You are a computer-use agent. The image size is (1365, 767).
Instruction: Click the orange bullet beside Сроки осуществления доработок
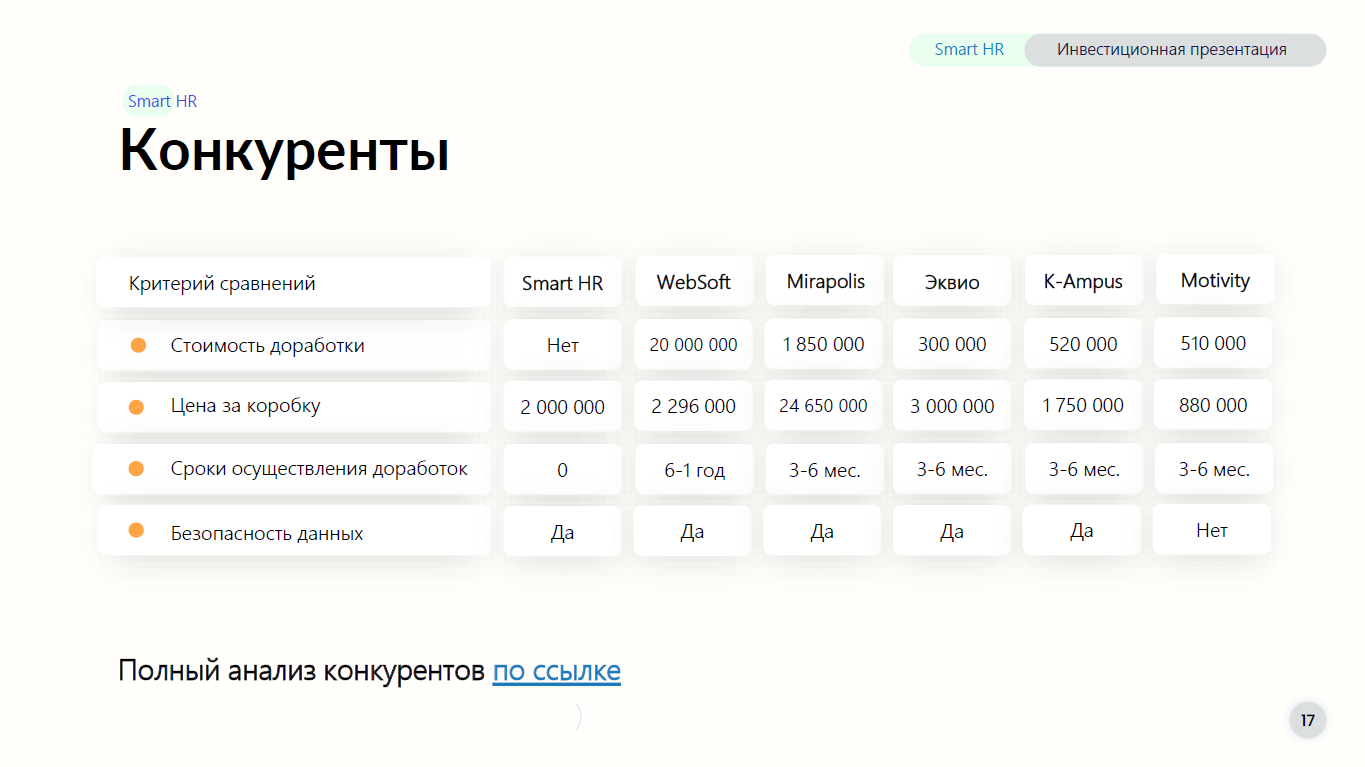point(136,468)
